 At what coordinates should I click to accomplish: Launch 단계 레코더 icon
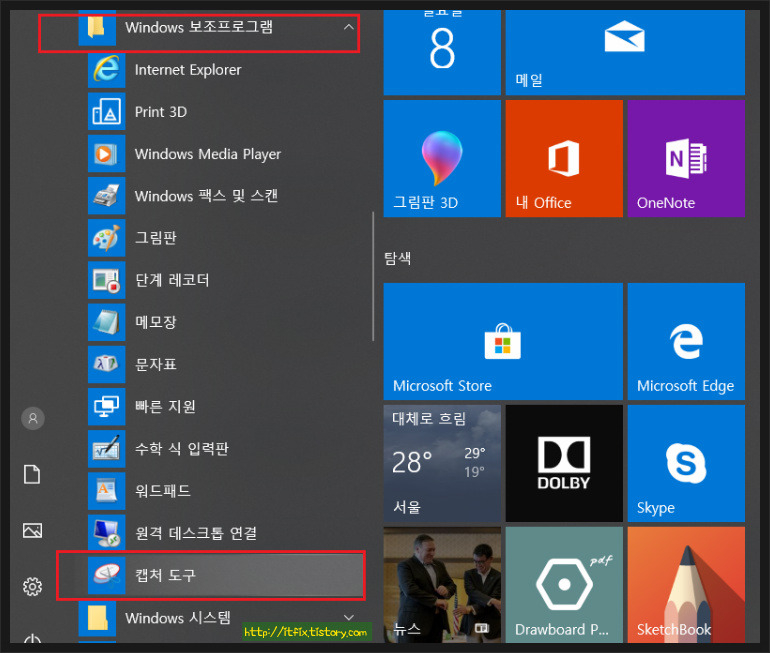(106, 280)
